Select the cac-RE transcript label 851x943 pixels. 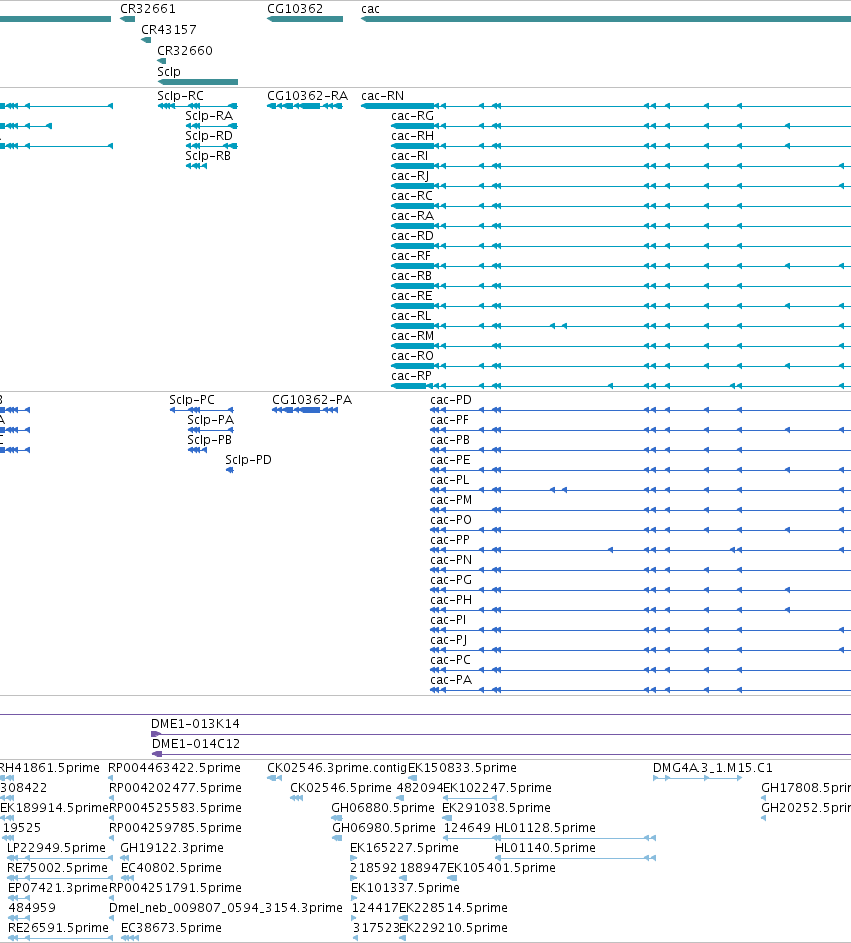click(412, 296)
